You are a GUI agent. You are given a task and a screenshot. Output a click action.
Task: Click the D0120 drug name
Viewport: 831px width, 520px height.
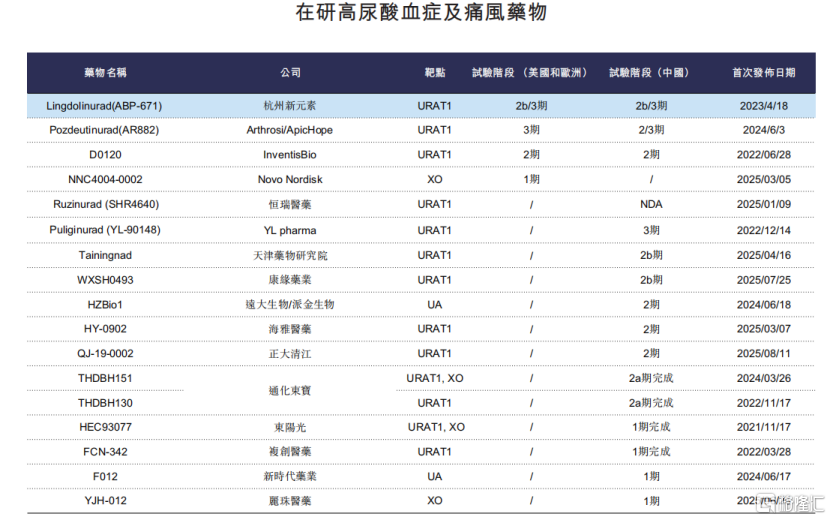(x=105, y=155)
